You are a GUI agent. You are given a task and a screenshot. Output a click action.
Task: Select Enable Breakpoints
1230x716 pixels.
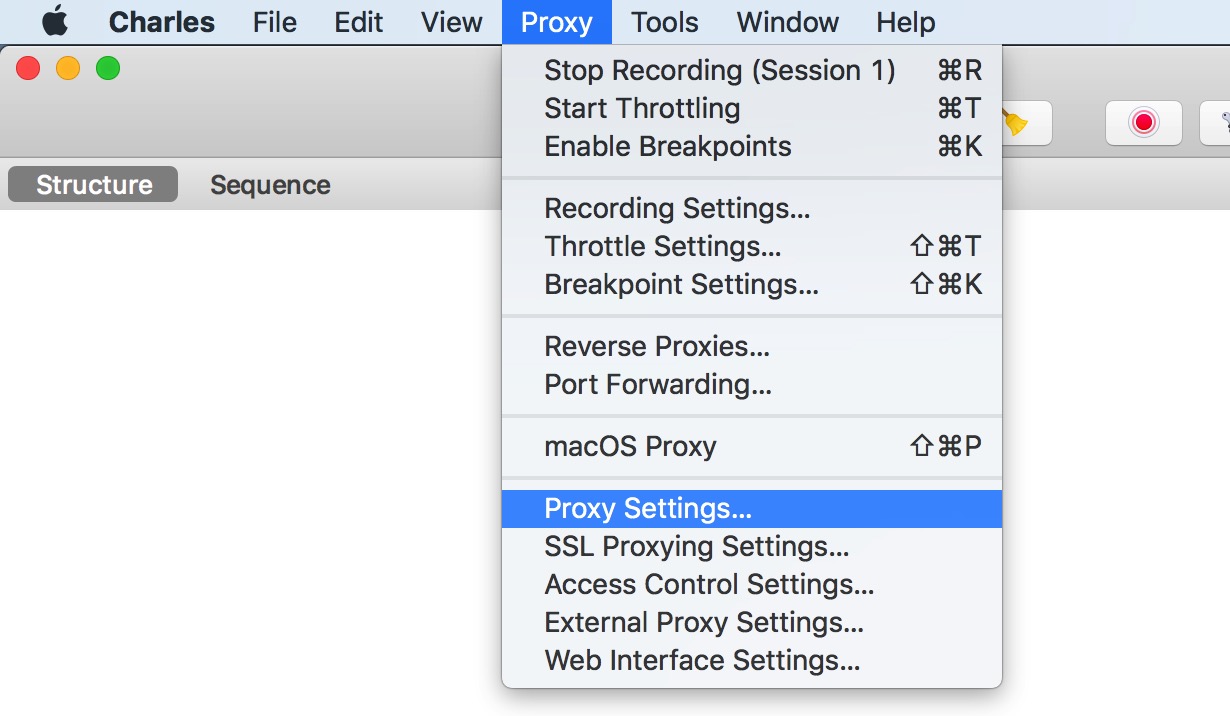752,147
